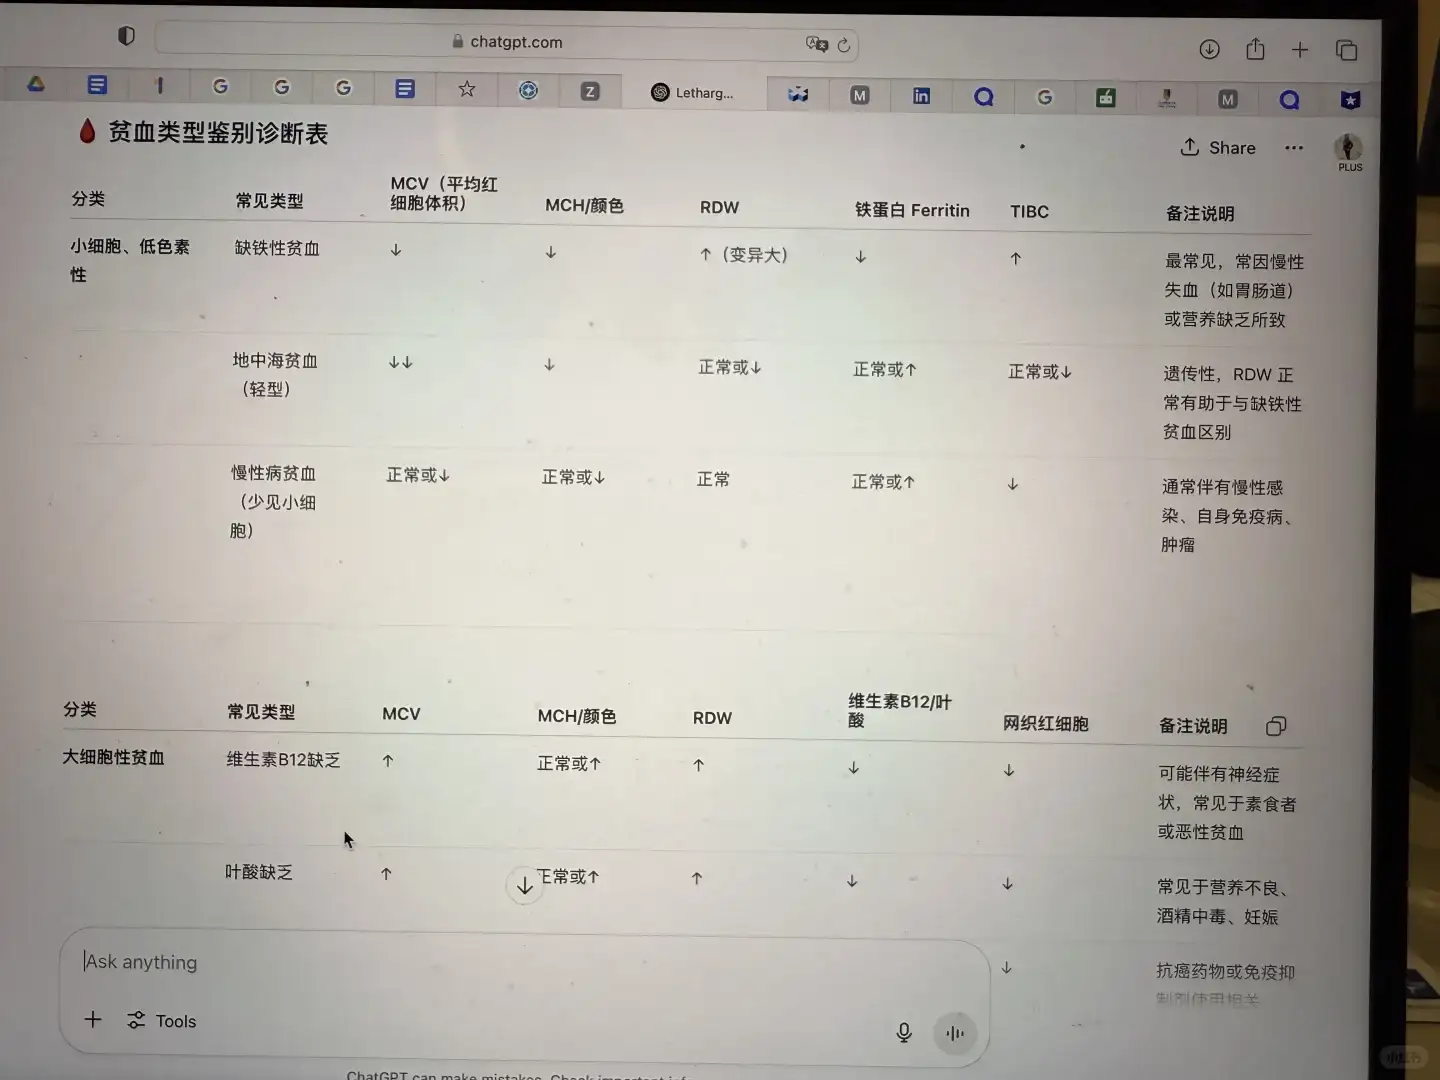
Task: Open voice mode with the waveform icon
Action: [954, 1032]
